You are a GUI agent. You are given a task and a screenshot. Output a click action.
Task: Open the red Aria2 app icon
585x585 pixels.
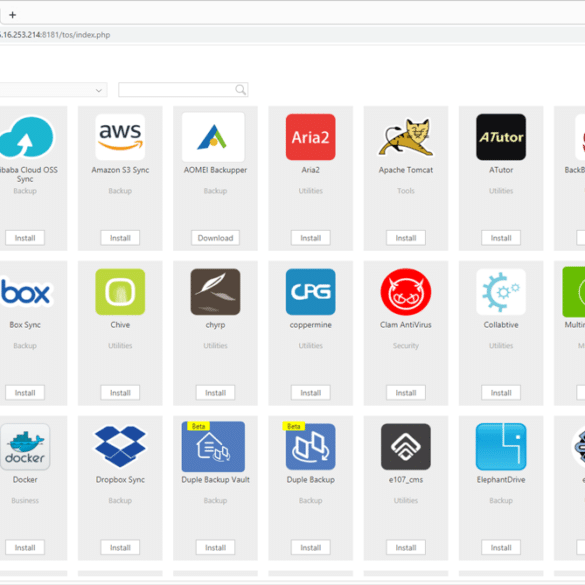(310, 137)
